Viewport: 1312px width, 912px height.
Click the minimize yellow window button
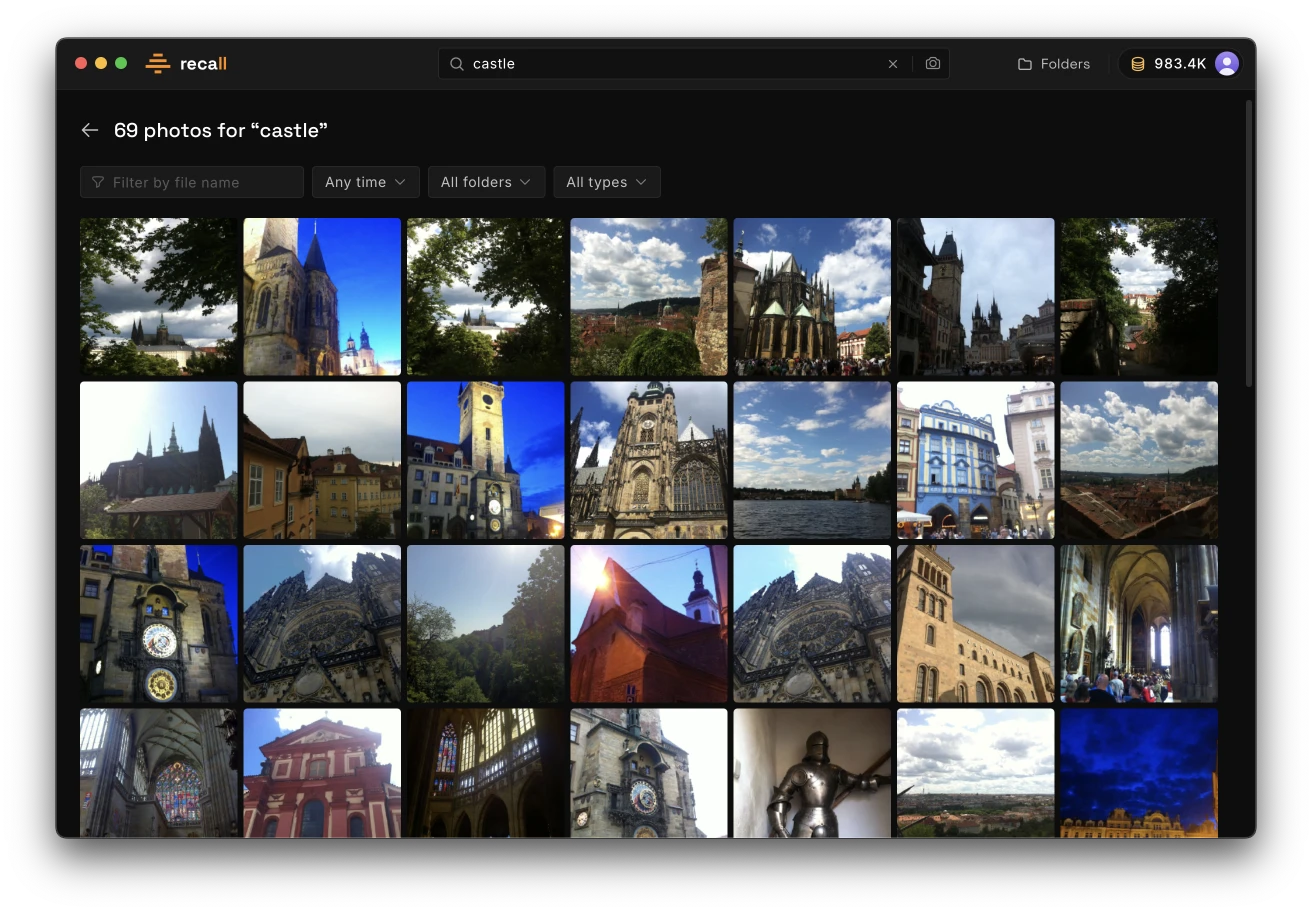101,63
